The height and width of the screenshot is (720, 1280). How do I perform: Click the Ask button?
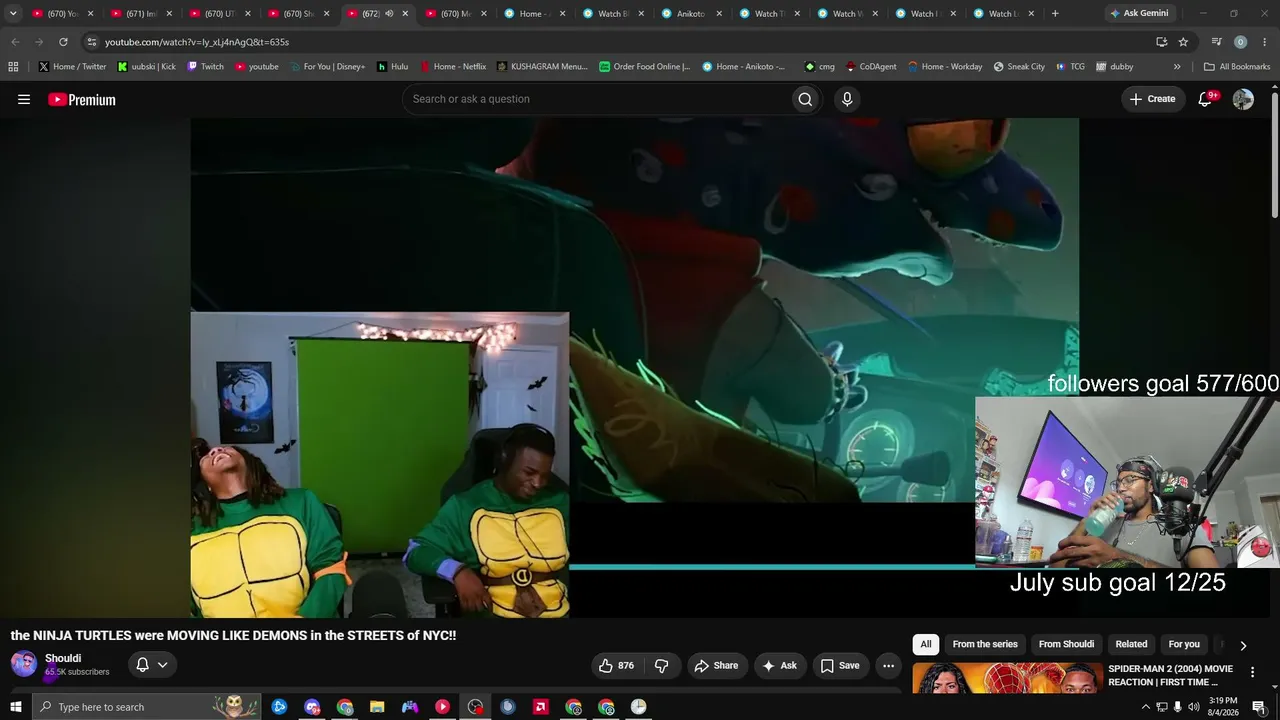(779, 666)
